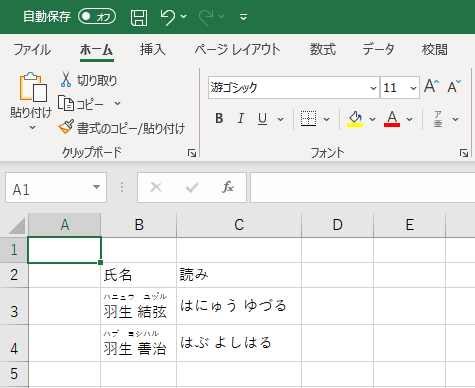Click 切り取り cut button

point(89,80)
